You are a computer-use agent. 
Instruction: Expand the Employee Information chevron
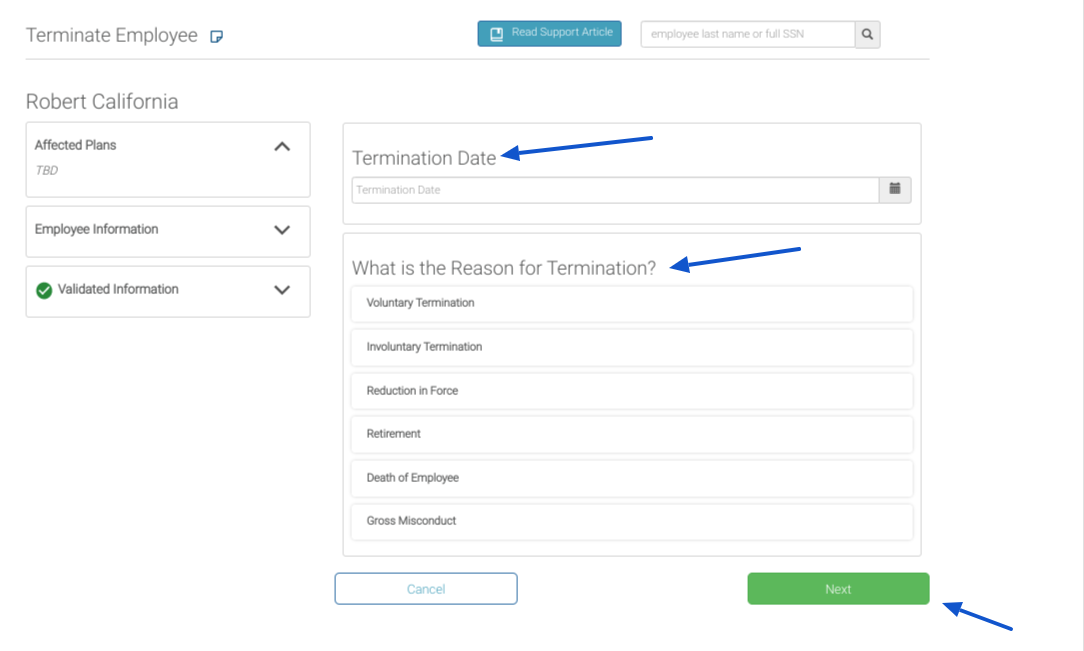(282, 230)
